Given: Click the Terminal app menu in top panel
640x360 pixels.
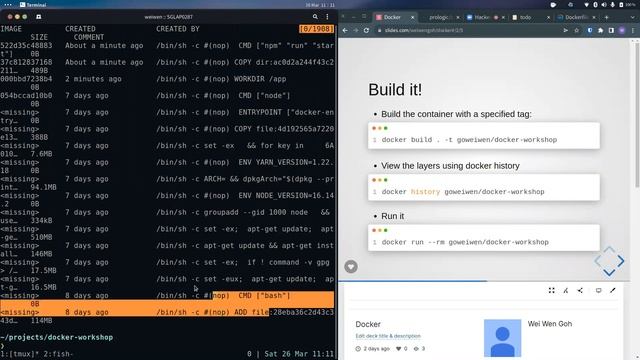Looking at the screenshot, I should pyautogui.click(x=33, y=4).
